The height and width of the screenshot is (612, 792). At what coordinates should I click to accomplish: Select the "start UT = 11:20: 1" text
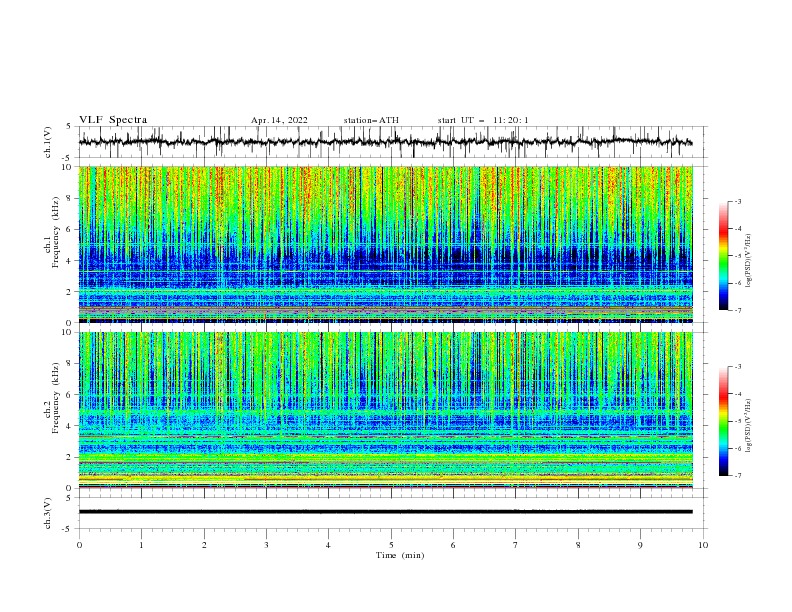click(483, 120)
